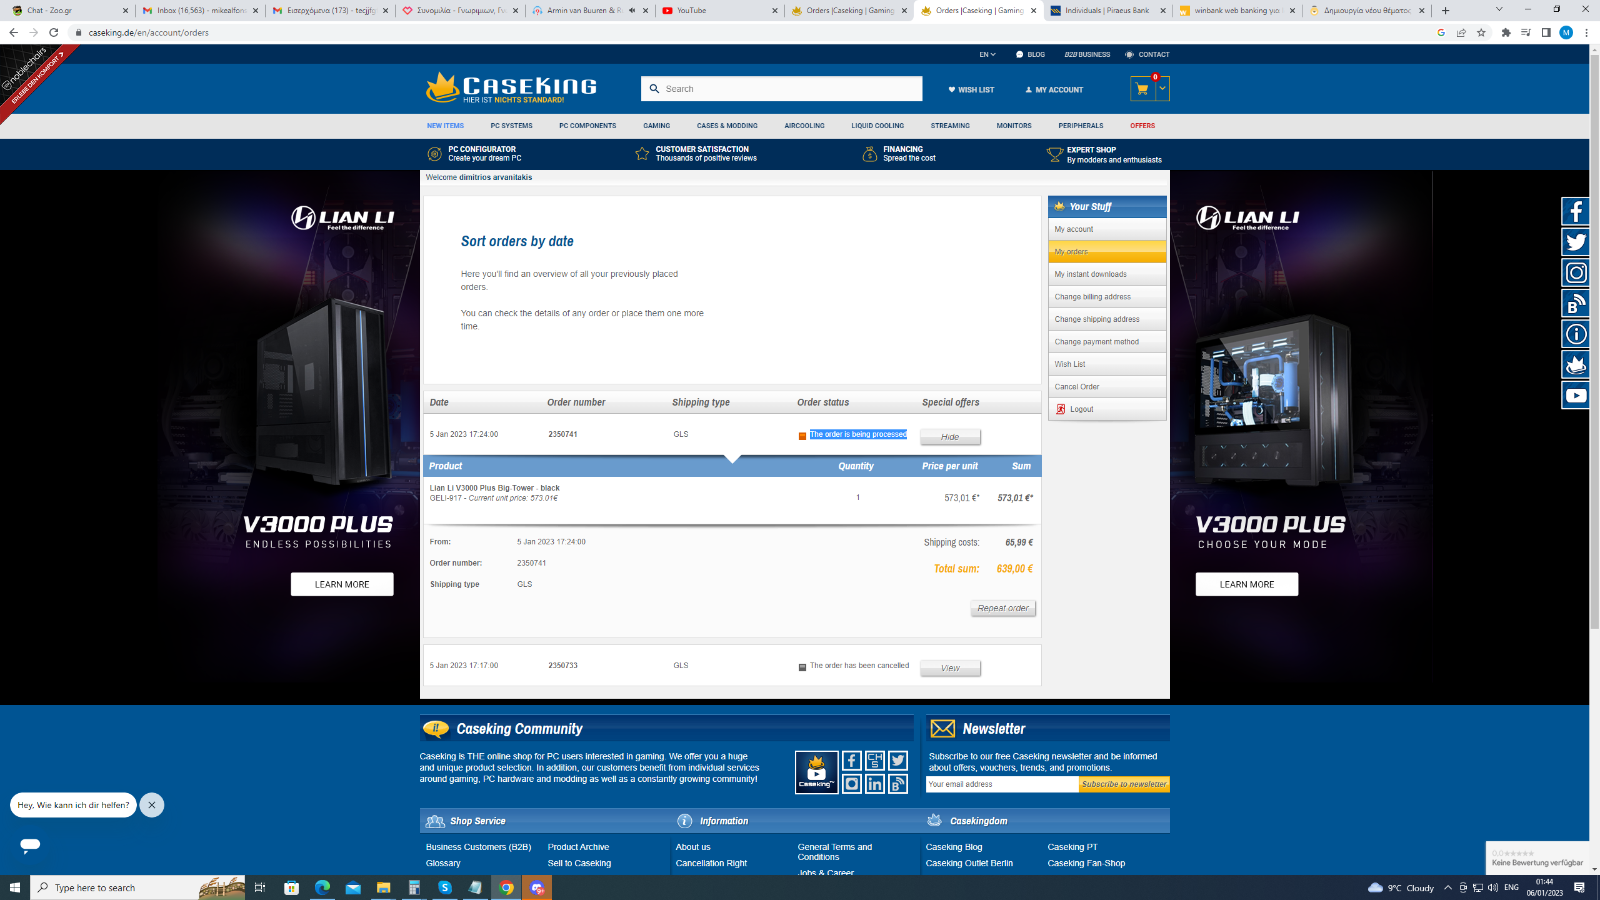The height and width of the screenshot is (900, 1600).
Task: Open Chrome side panel icon
Action: [x=1546, y=32]
